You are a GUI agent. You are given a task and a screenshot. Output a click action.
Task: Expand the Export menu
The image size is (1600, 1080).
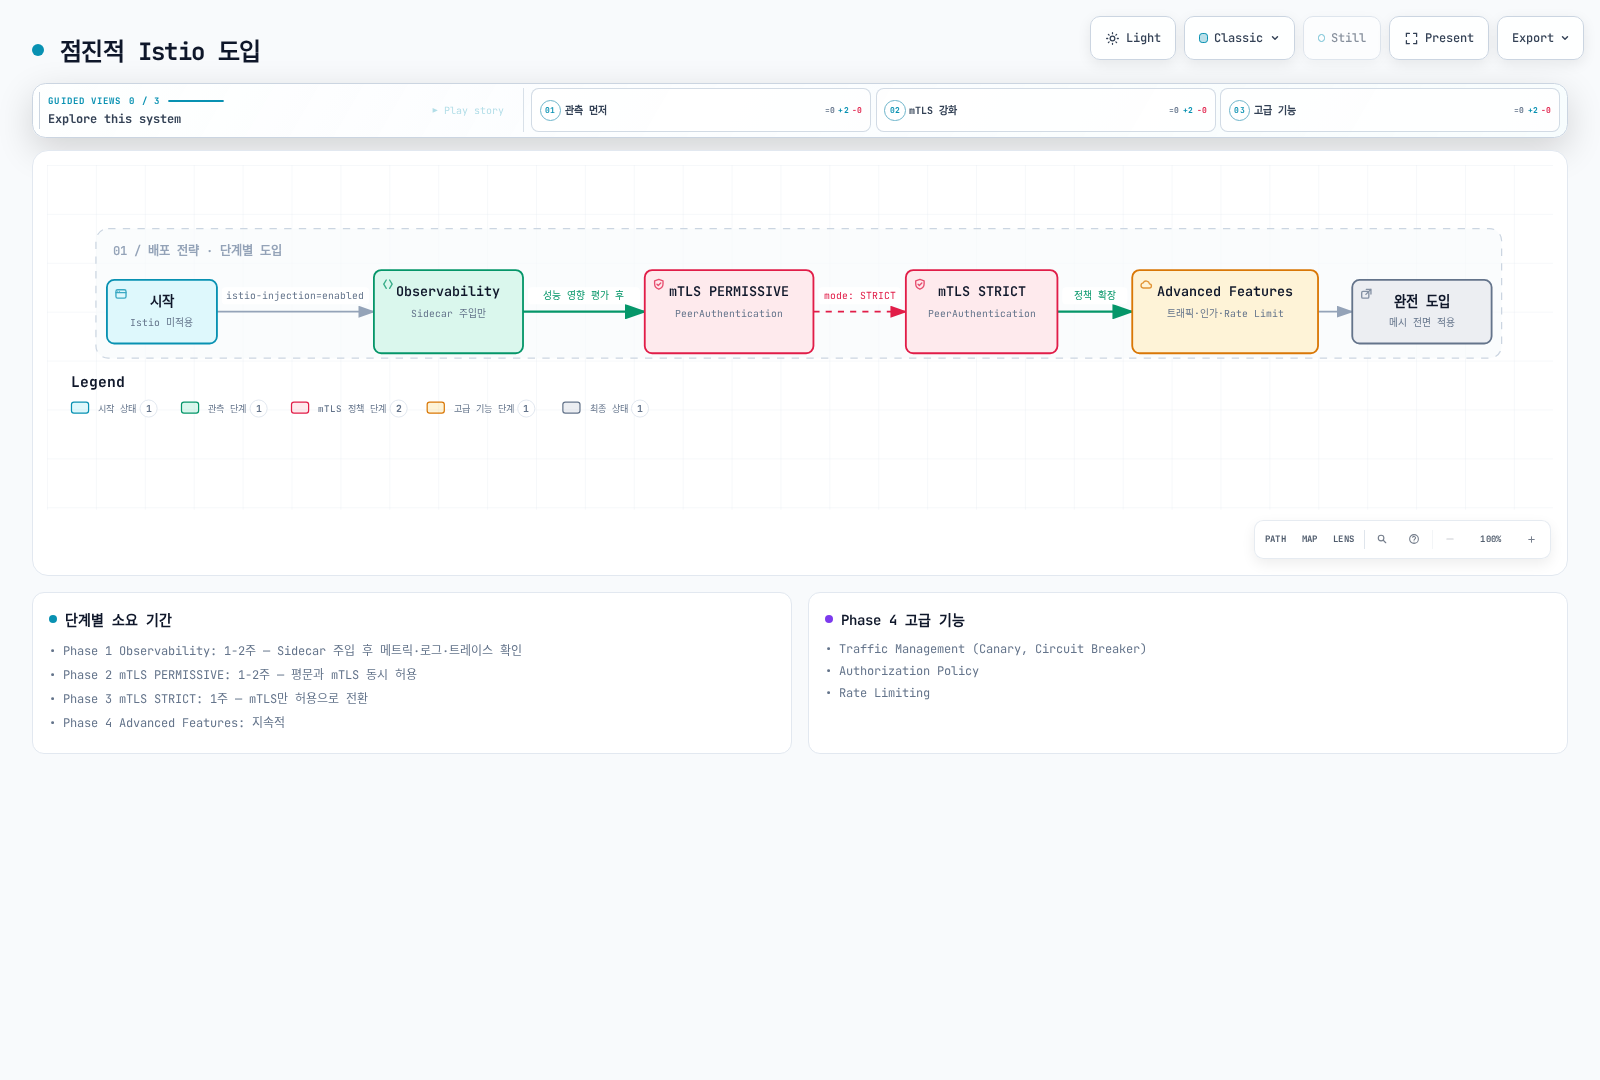pos(1540,38)
